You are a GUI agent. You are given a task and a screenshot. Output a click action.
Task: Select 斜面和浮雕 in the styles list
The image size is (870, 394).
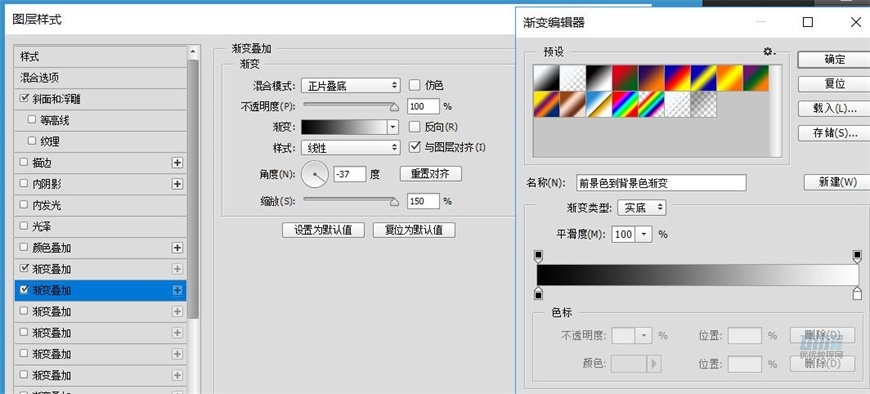pyautogui.click(x=100, y=99)
